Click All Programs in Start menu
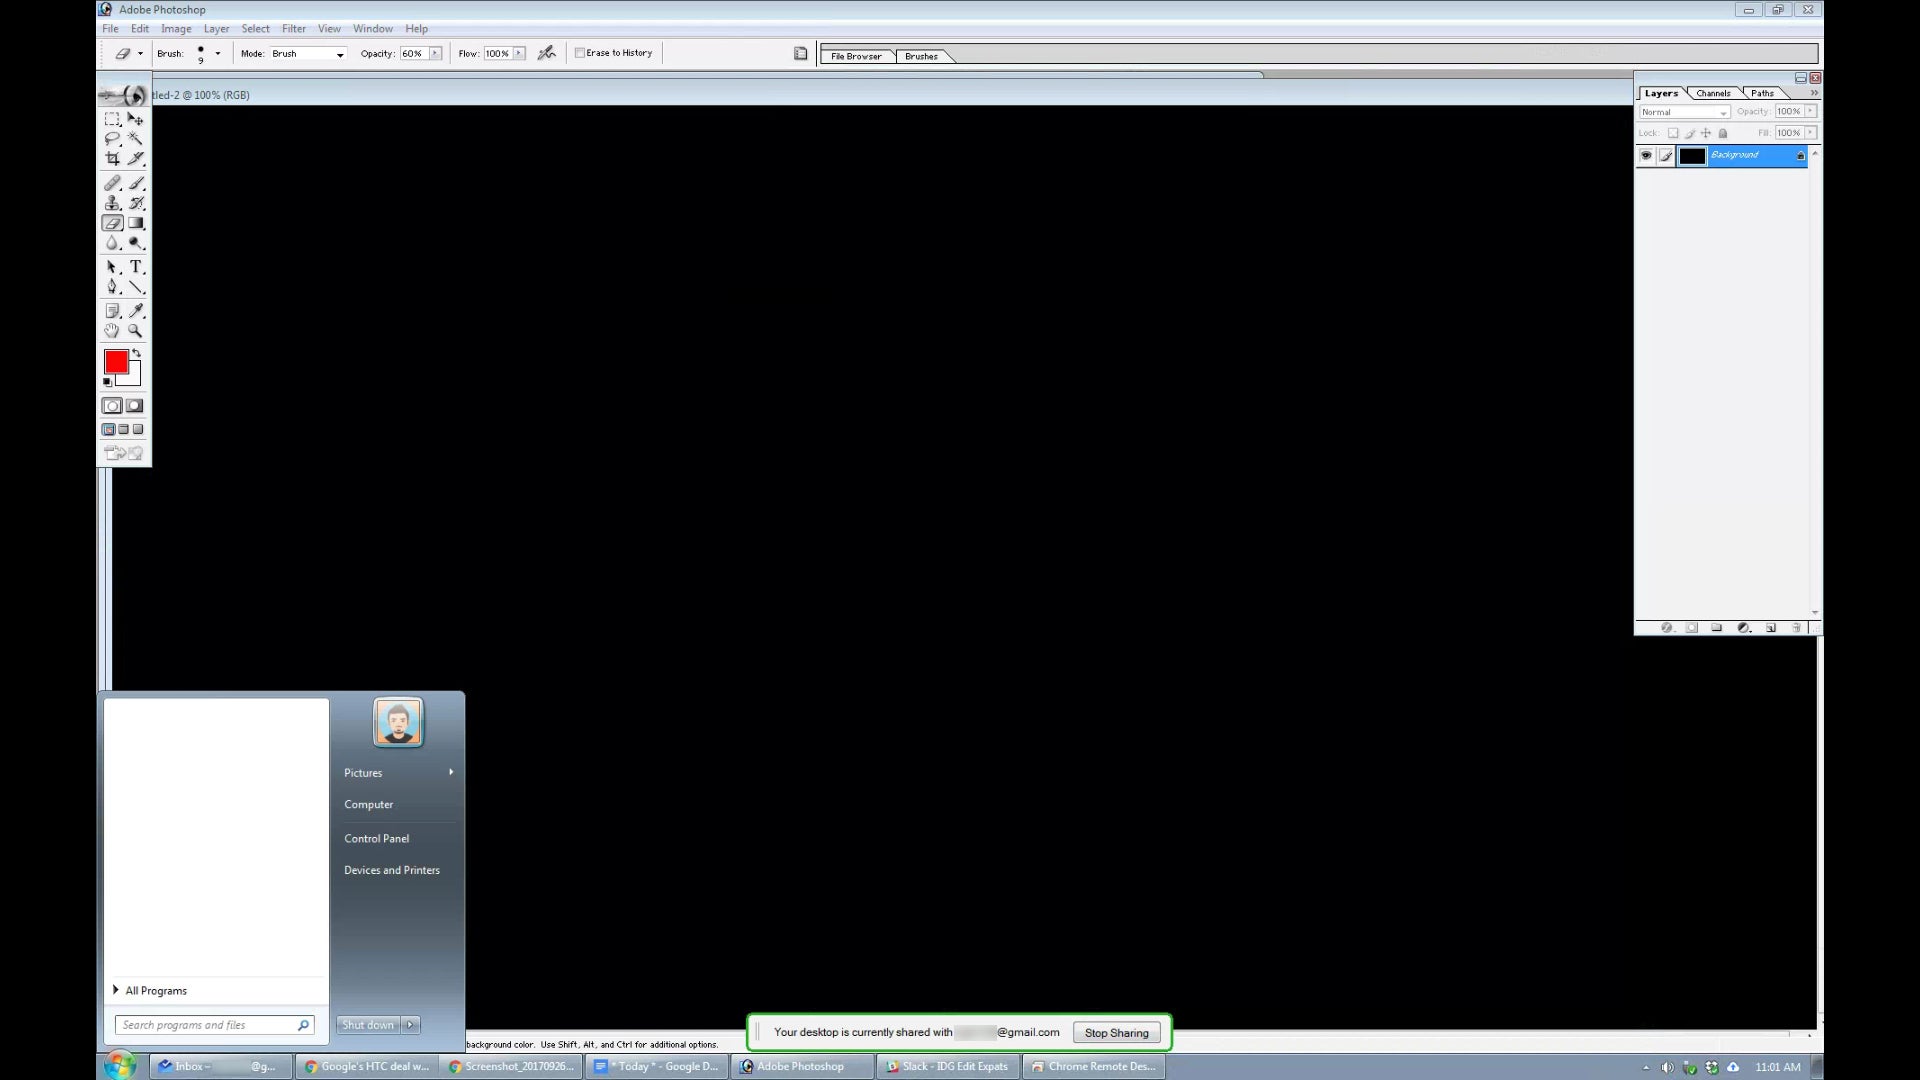The width and height of the screenshot is (1920, 1080). tap(156, 989)
